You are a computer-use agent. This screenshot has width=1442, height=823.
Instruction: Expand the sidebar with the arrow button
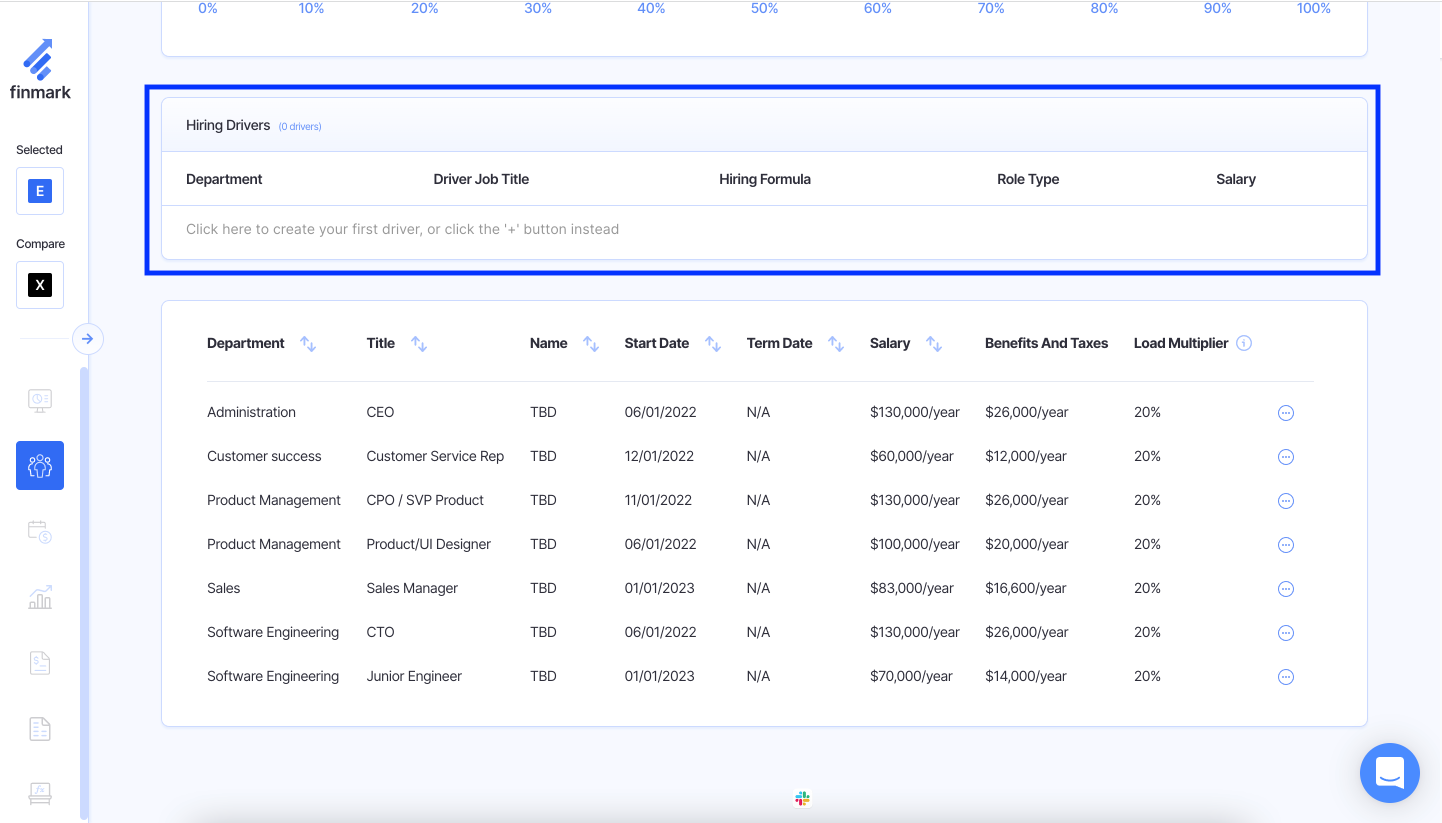[88, 339]
